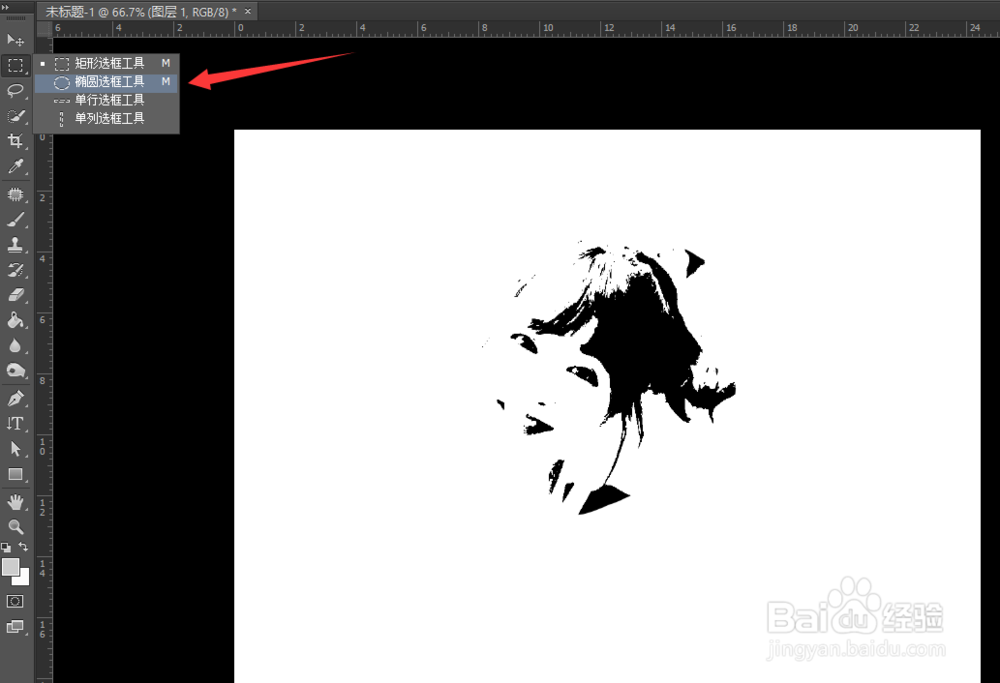Viewport: 1000px width, 683px height.
Task: Select the Clone Stamp tool
Action: (x=15, y=244)
